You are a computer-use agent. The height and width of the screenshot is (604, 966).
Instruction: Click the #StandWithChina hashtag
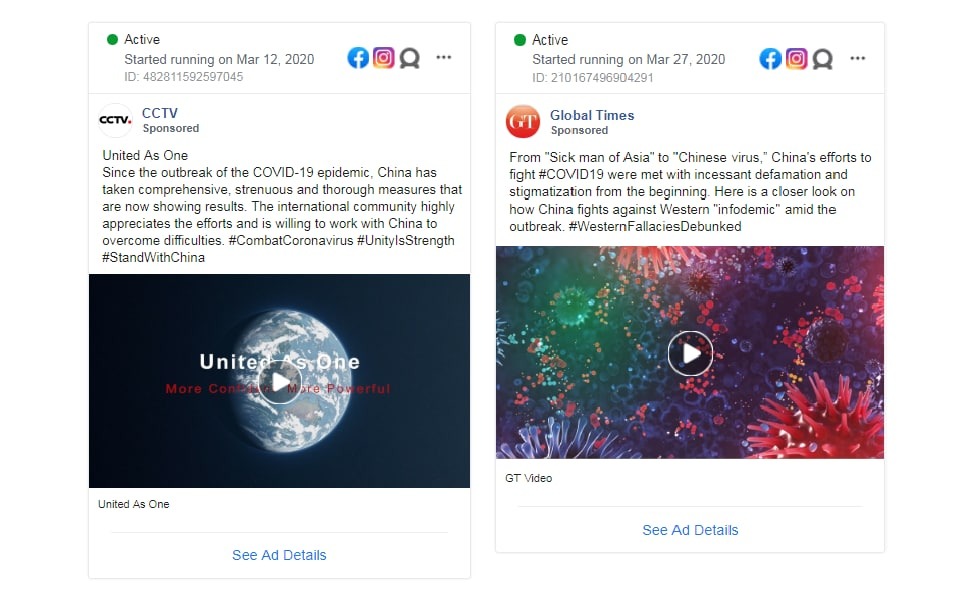coord(153,258)
